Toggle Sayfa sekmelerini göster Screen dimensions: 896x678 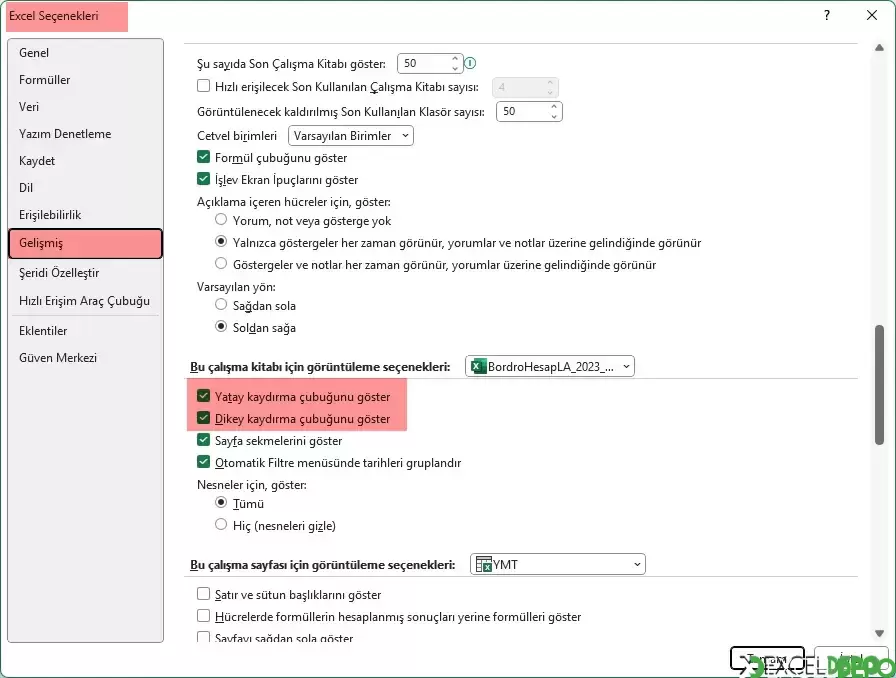click(x=203, y=440)
